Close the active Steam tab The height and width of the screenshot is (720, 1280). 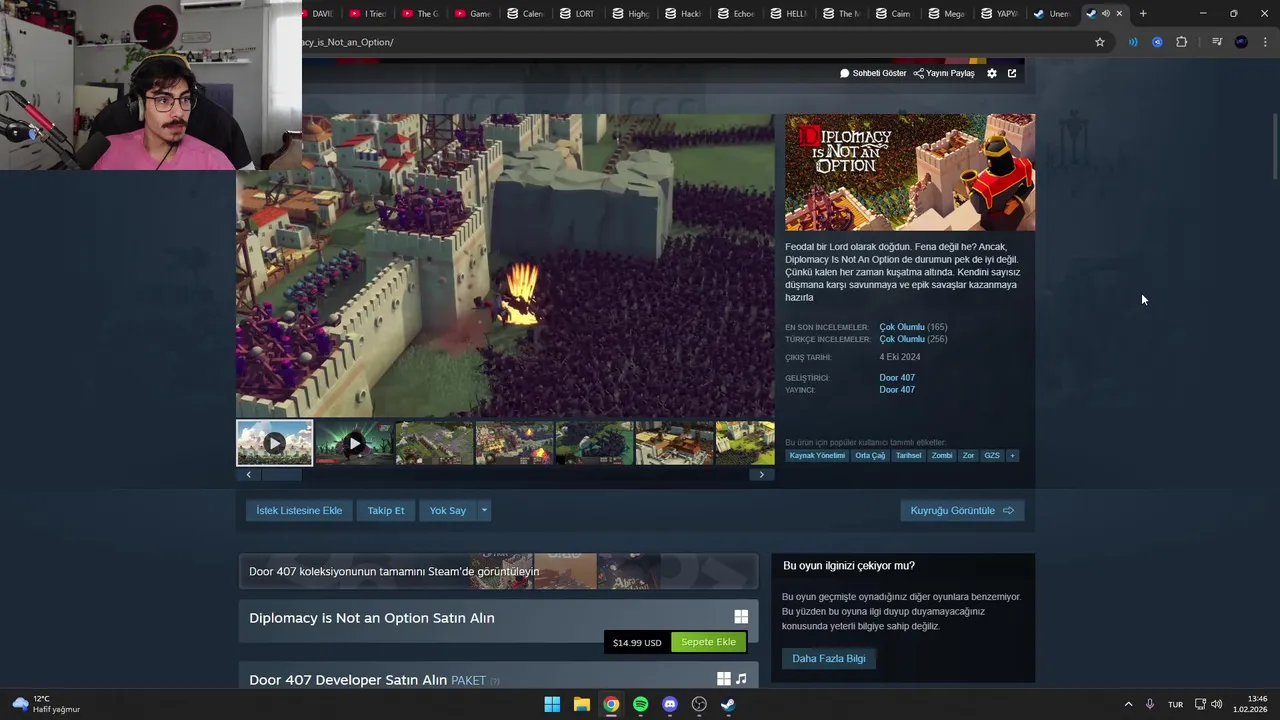(1119, 14)
